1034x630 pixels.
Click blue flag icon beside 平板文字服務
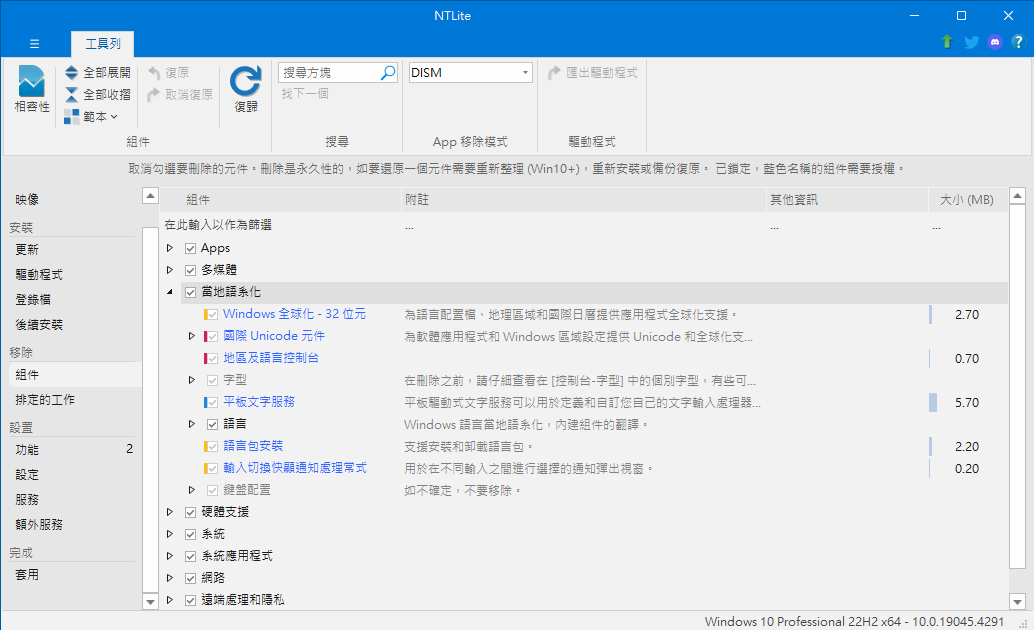(x=206, y=402)
